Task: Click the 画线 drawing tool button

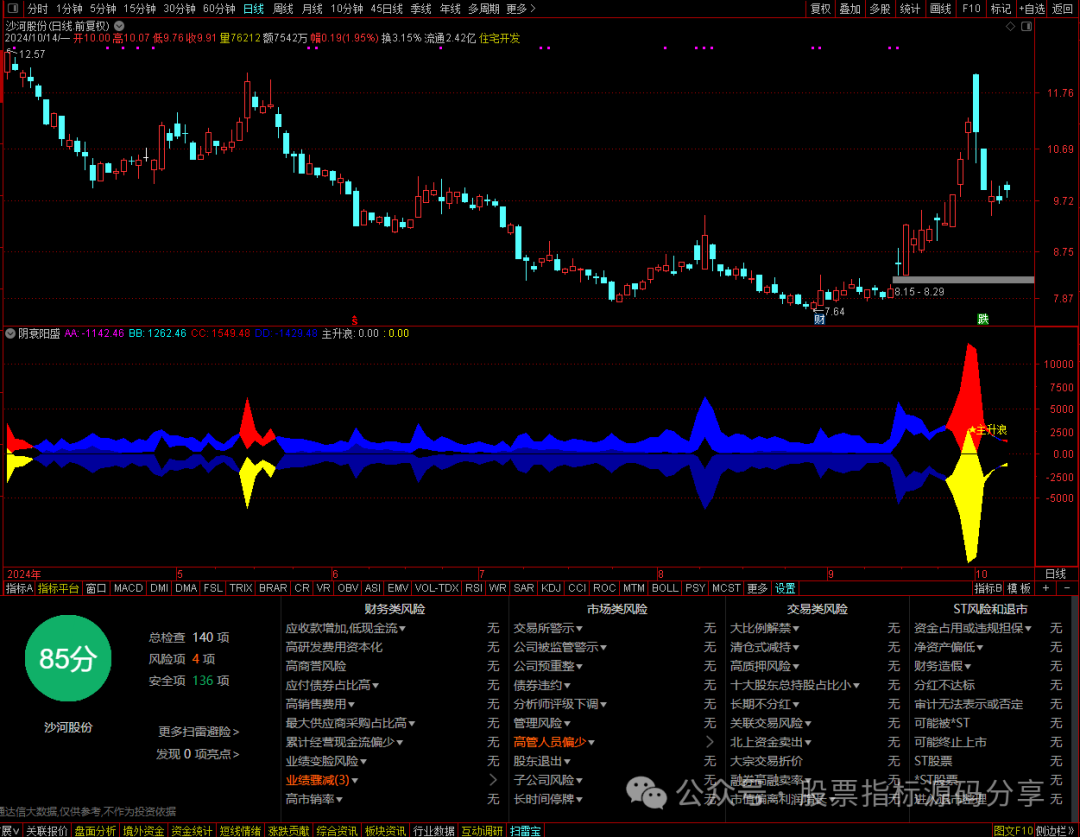Action: (940, 8)
